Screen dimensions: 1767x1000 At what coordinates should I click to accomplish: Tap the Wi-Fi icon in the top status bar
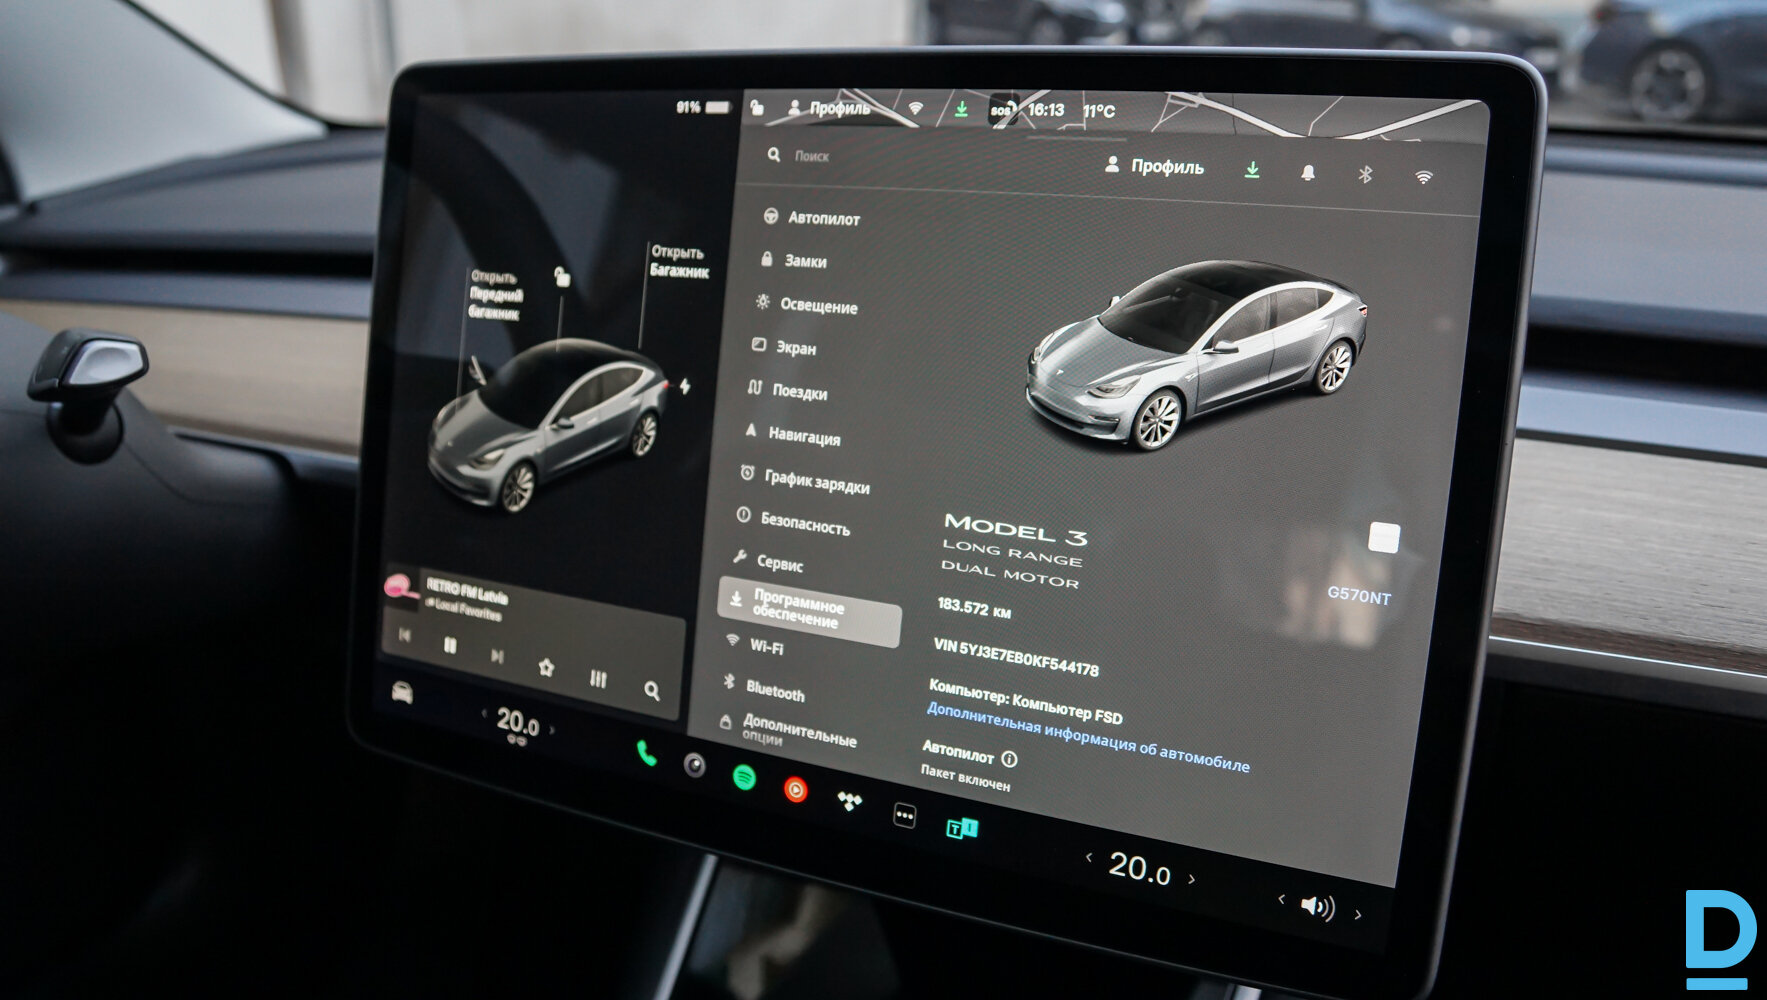pyautogui.click(x=915, y=108)
